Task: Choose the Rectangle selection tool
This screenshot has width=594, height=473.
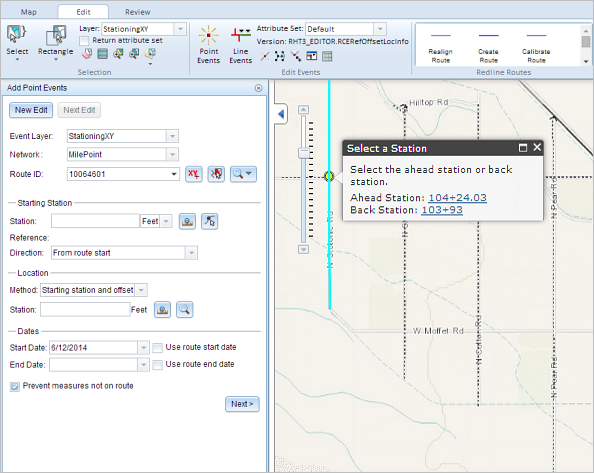Action: [x=55, y=42]
